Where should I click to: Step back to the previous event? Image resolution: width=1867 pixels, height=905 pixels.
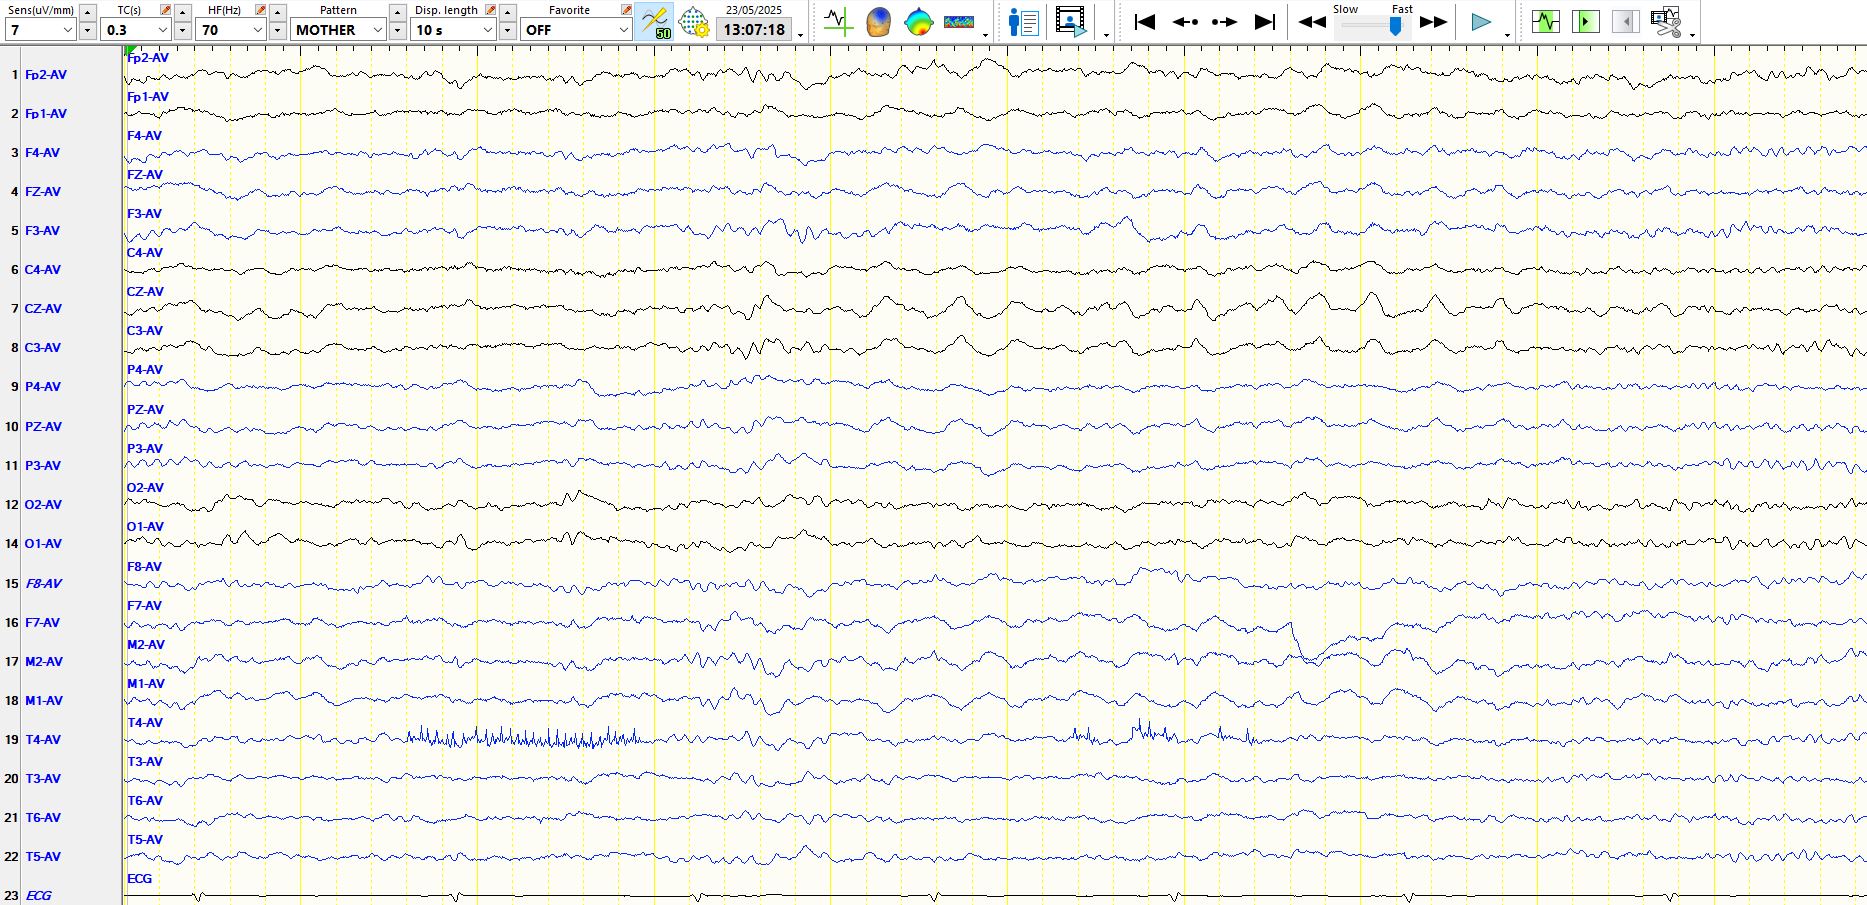pos(1185,21)
